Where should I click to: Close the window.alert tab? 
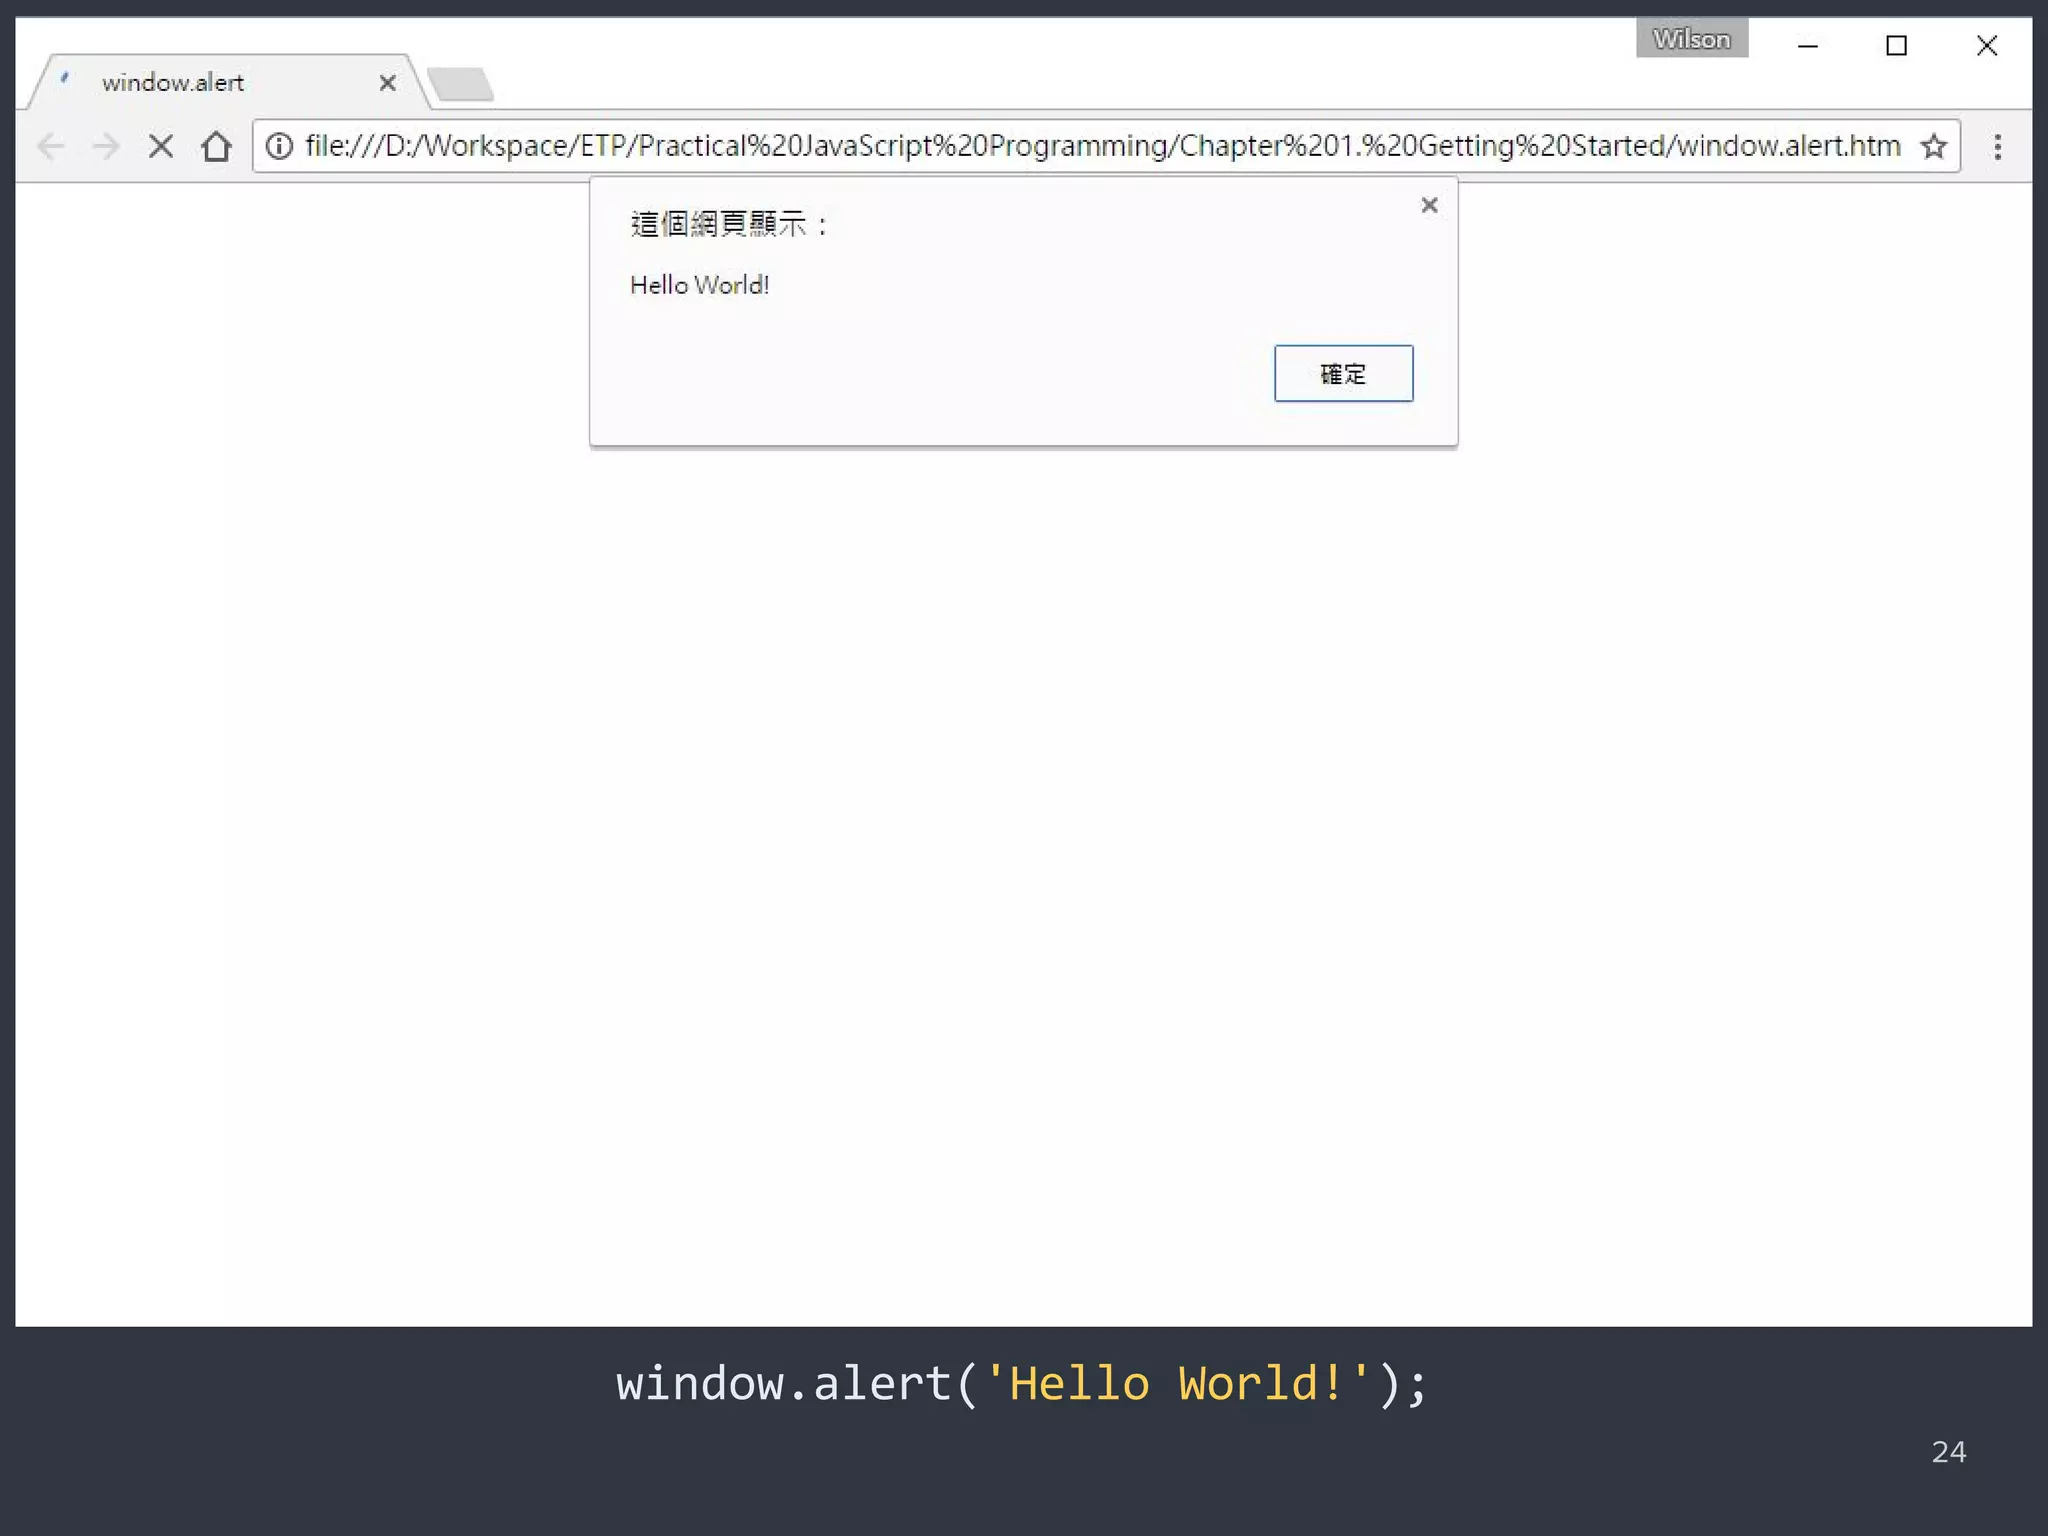pos(387,83)
